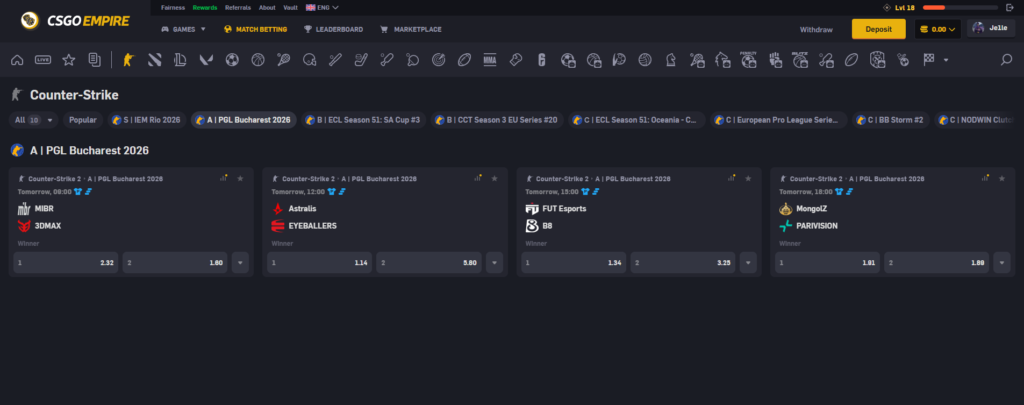Open the A | PGL Bucharest 2026 heading
This screenshot has height=405, width=1024.
[x=89, y=151]
